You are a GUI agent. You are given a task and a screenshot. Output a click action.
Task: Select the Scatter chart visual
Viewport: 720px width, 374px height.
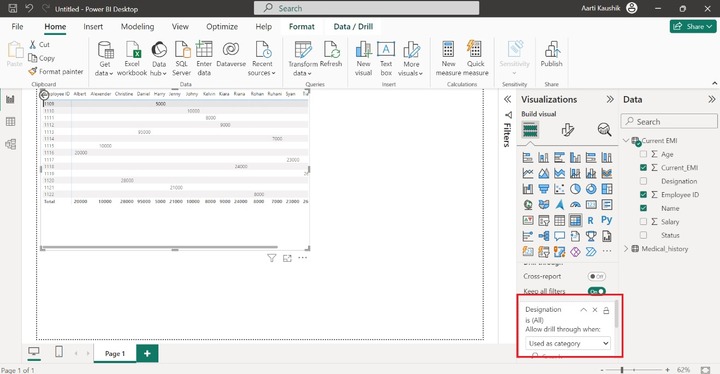point(559,189)
